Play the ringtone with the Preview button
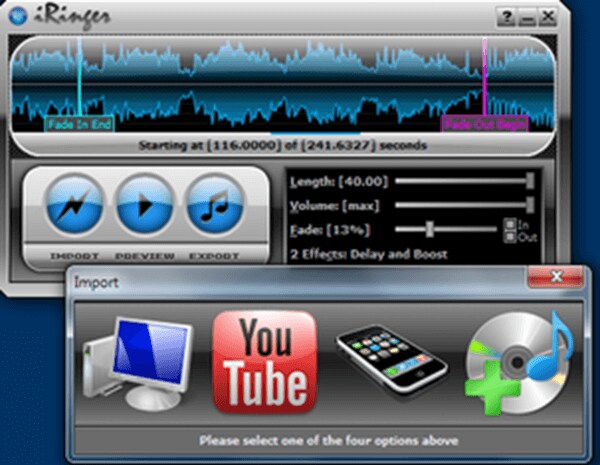 [x=145, y=203]
